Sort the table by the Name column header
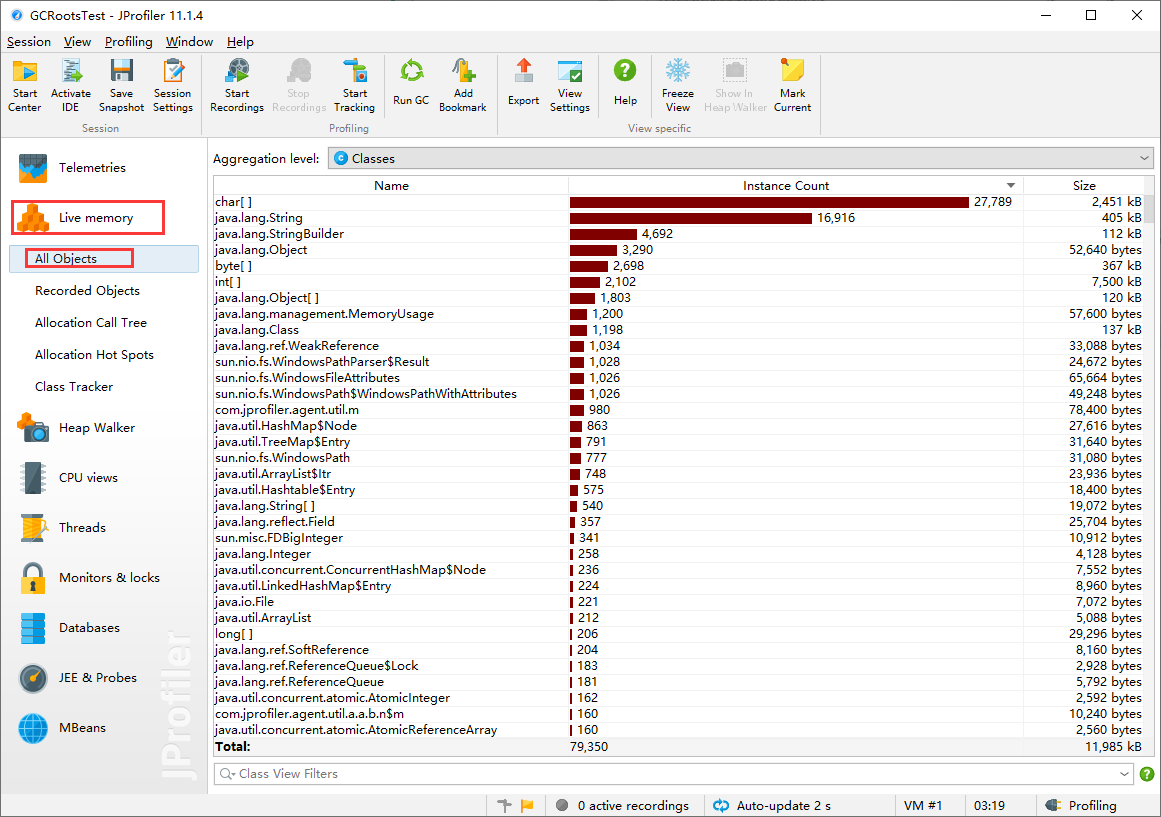The width and height of the screenshot is (1161, 817). [391, 186]
